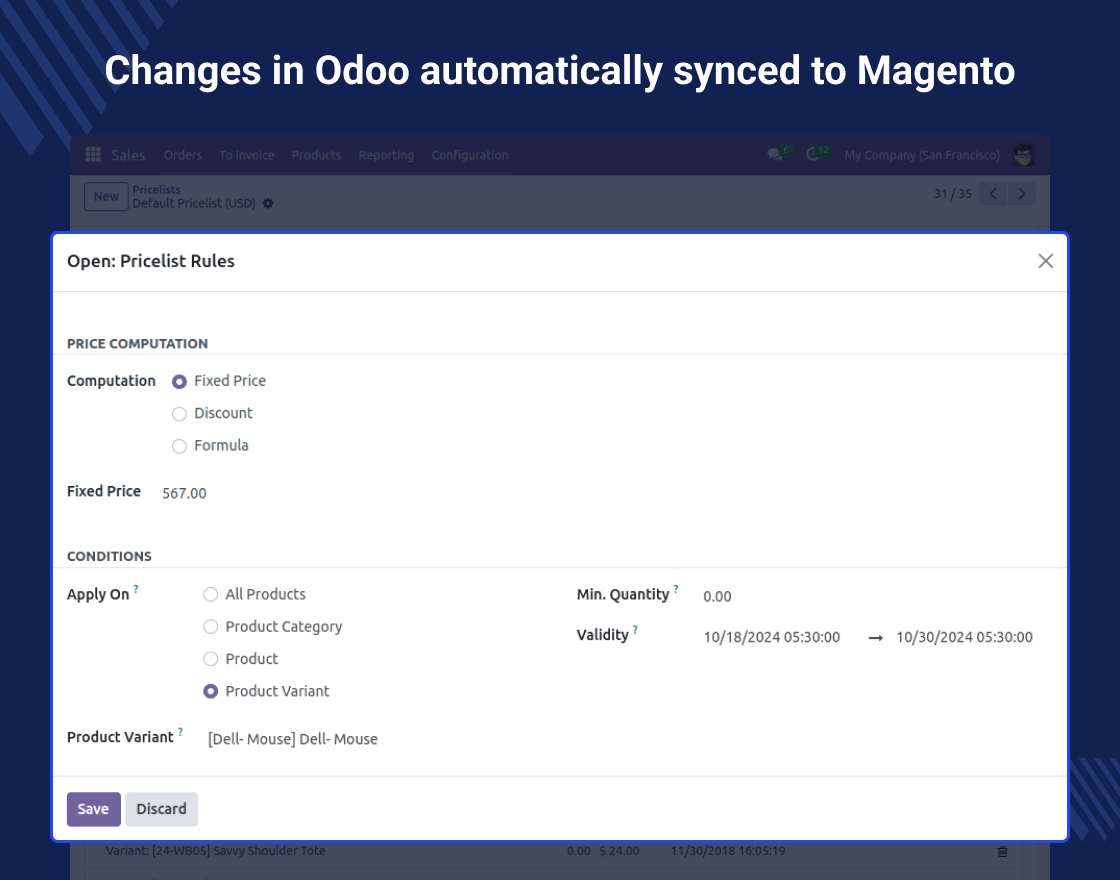
Task: Select Fixed Price computation
Action: pos(179,381)
